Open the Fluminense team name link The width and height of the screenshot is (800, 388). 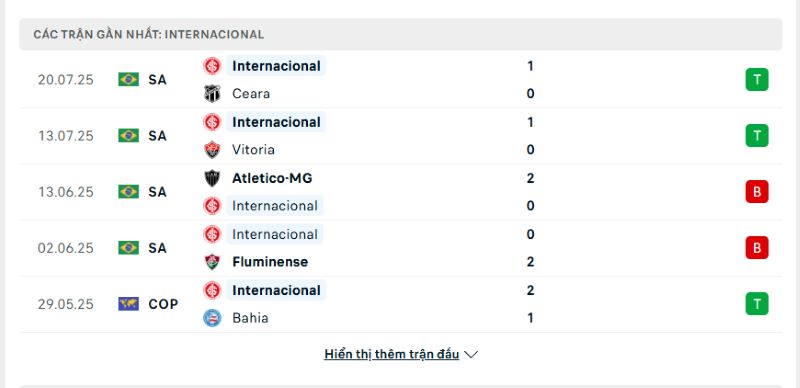[x=270, y=262]
